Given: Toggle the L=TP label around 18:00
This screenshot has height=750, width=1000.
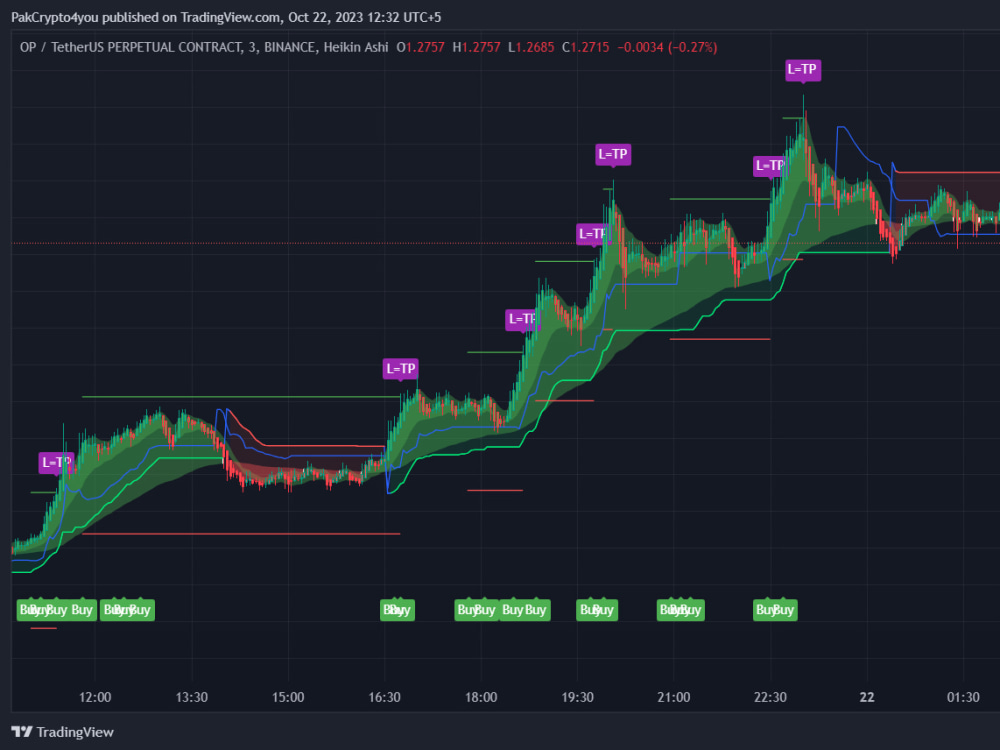Looking at the screenshot, I should tap(522, 319).
